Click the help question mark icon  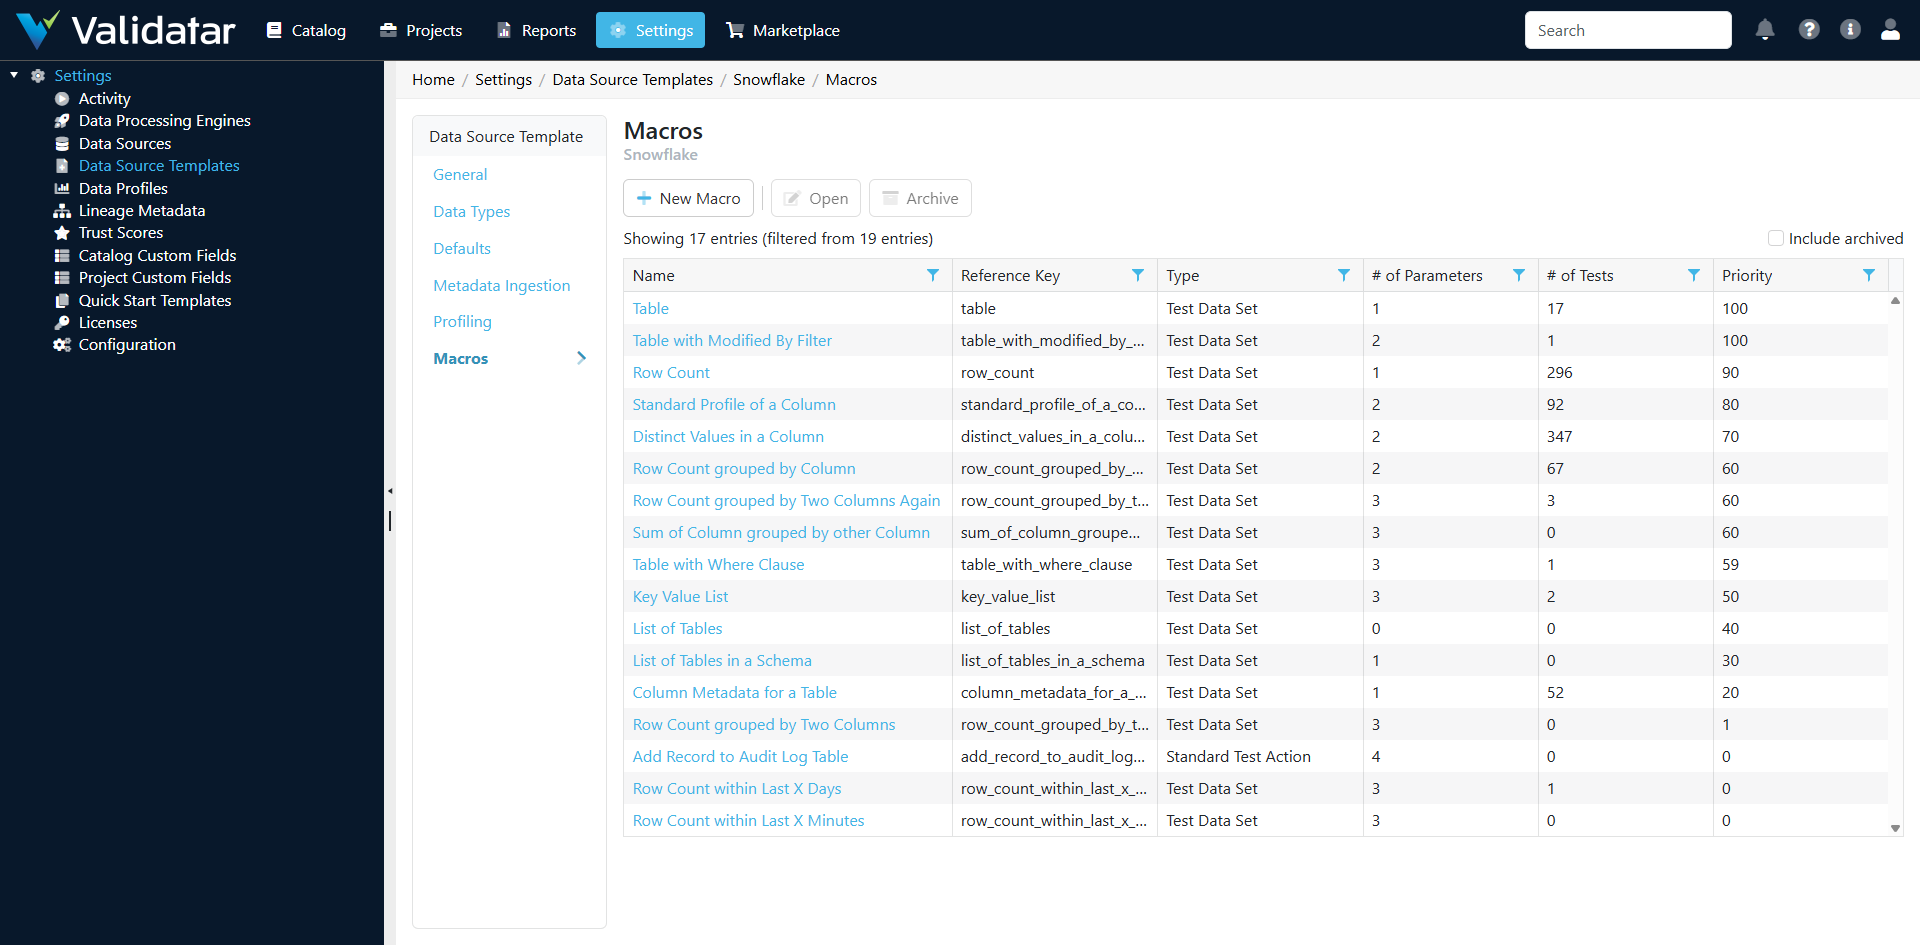click(x=1808, y=30)
